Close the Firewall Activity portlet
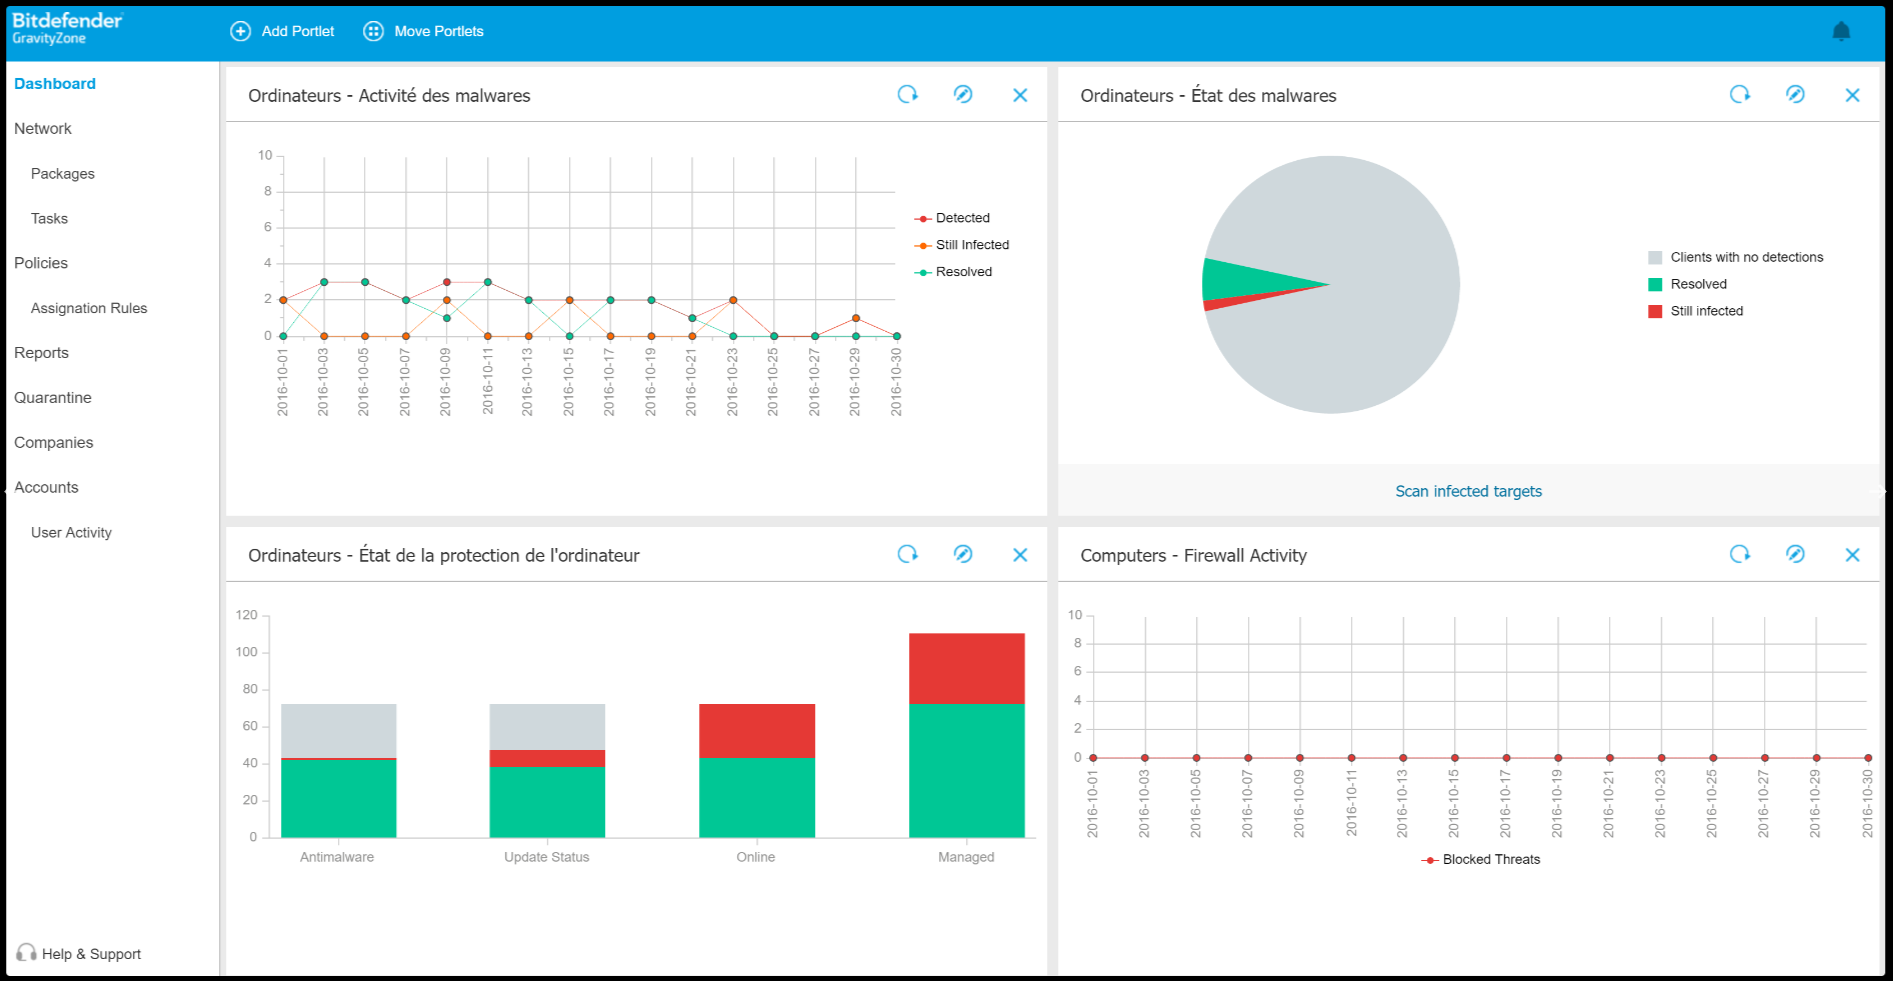The image size is (1893, 981). point(1852,555)
